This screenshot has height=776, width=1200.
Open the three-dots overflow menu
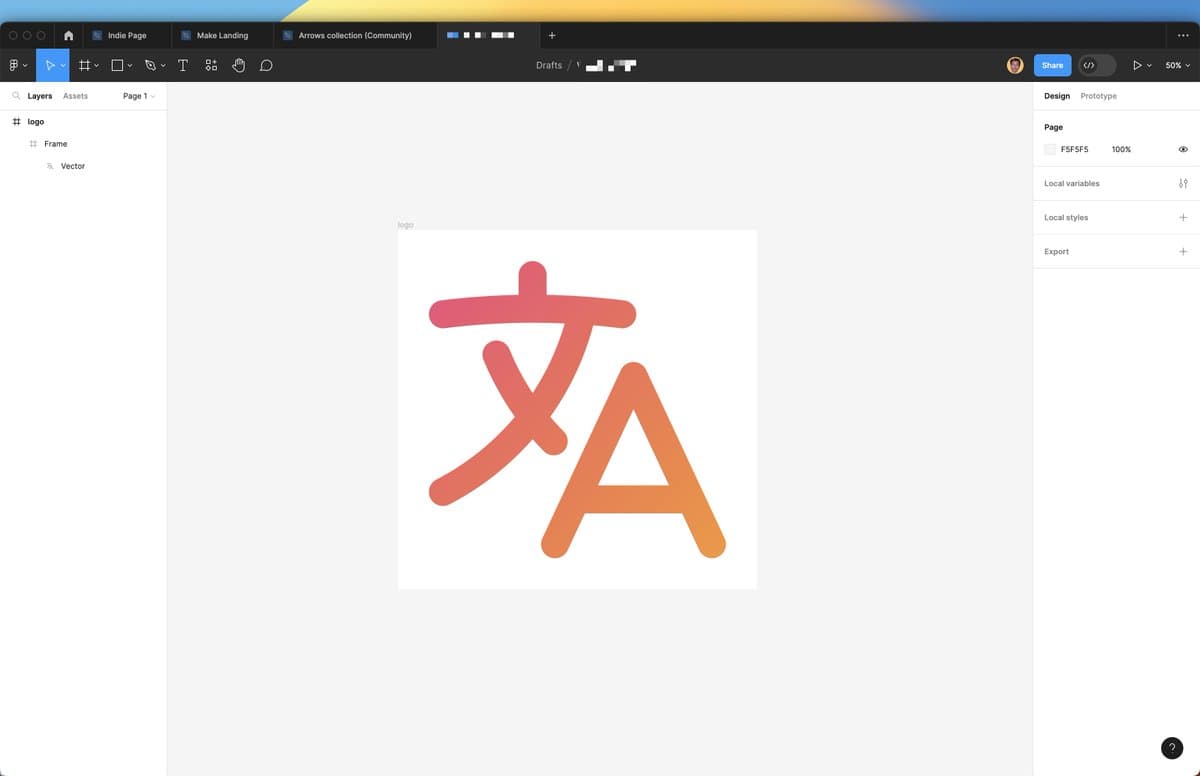click(1183, 35)
